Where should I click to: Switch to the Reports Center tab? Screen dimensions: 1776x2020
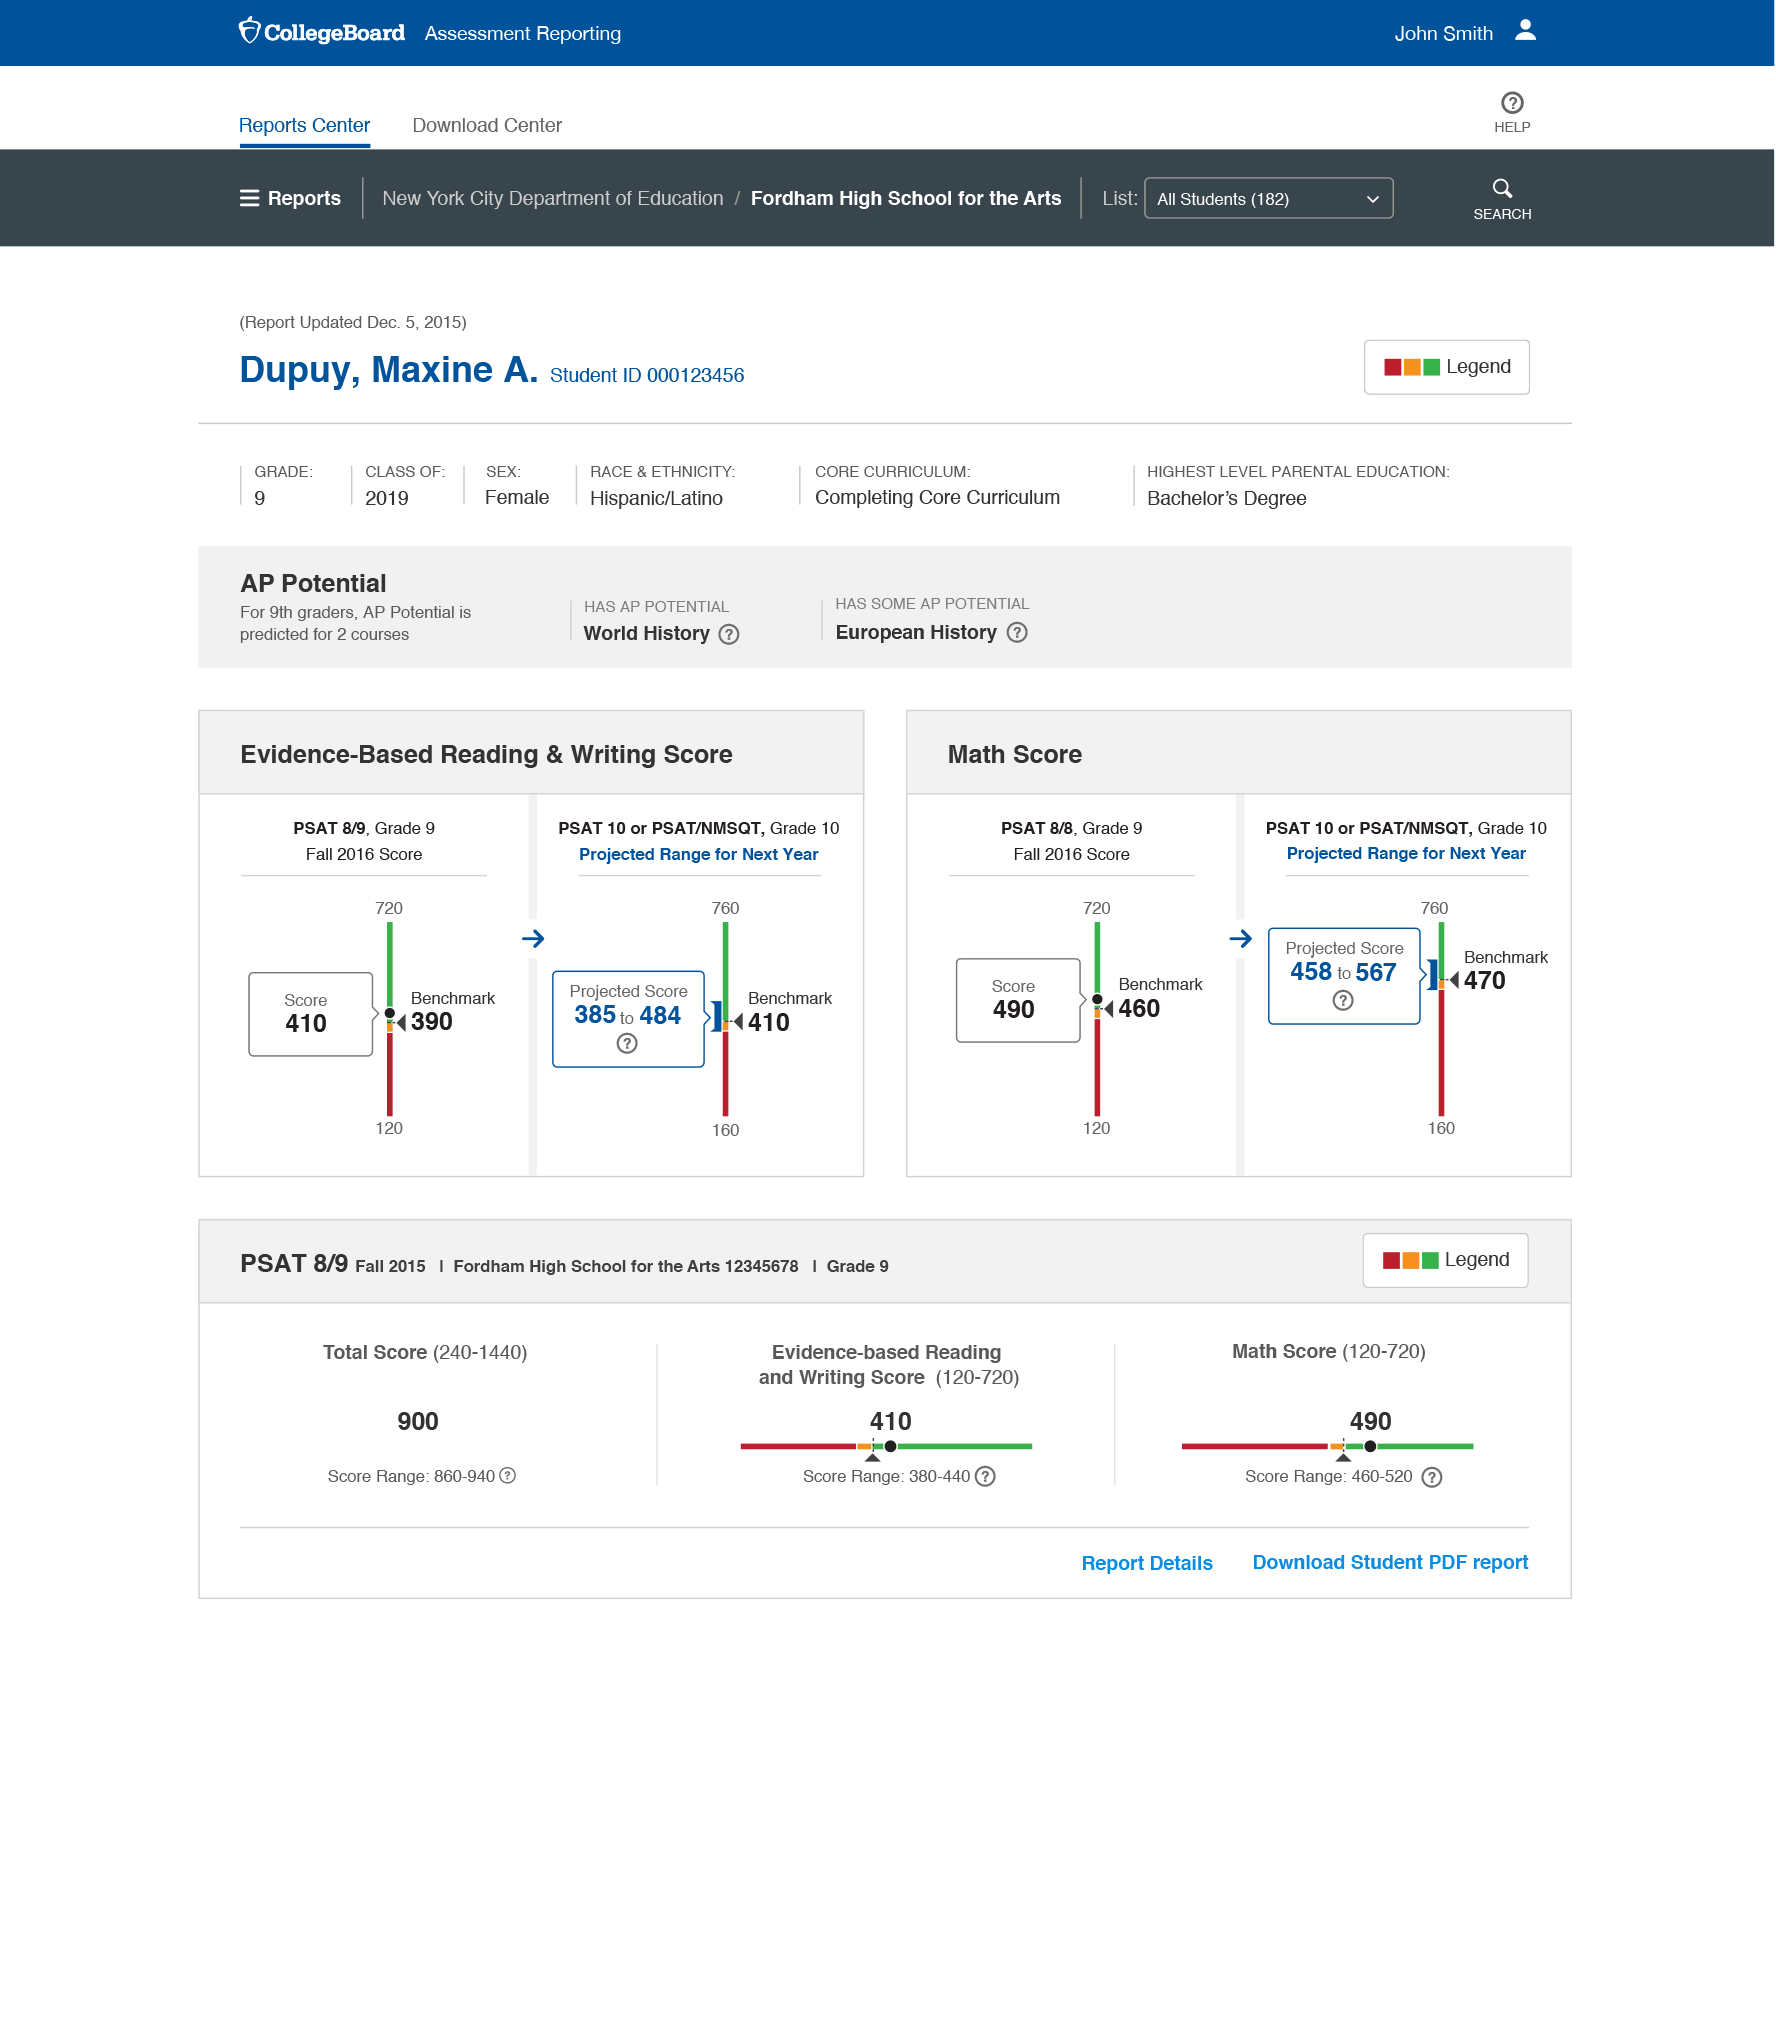(x=304, y=125)
